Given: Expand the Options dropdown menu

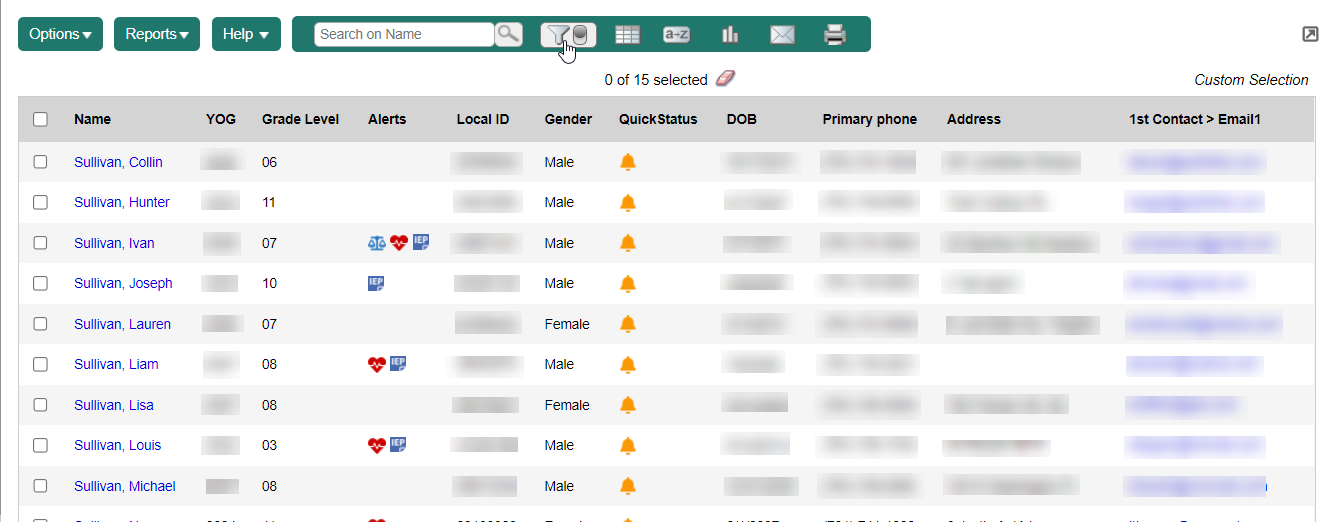Looking at the screenshot, I should [x=60, y=34].
